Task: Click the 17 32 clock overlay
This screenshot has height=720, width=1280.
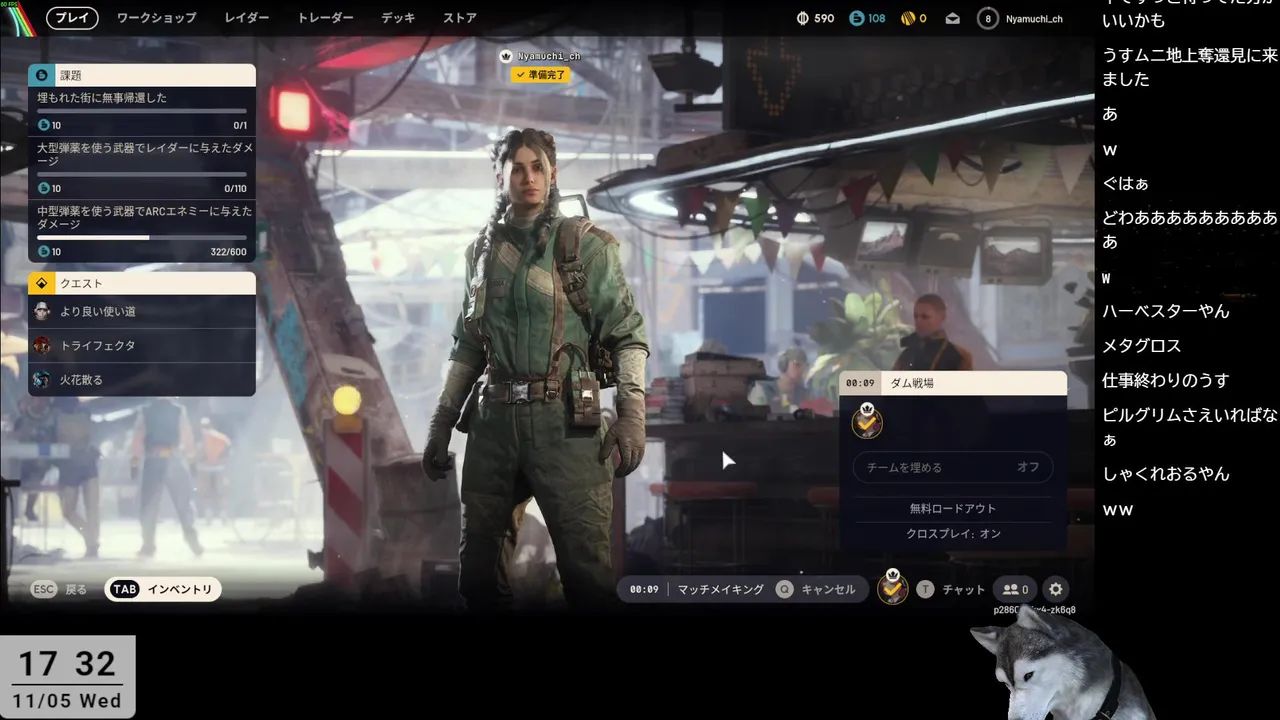Action: tap(67, 663)
